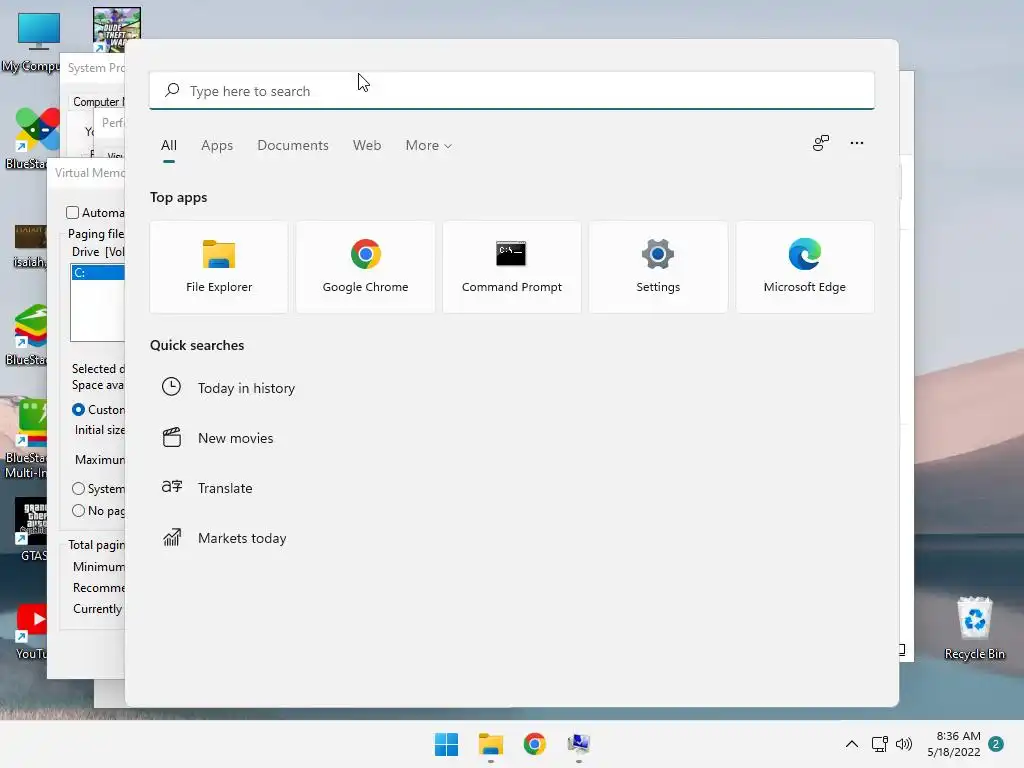Open the clock showing 8:36 AM
The width and height of the screenshot is (1024, 768).
click(954, 744)
